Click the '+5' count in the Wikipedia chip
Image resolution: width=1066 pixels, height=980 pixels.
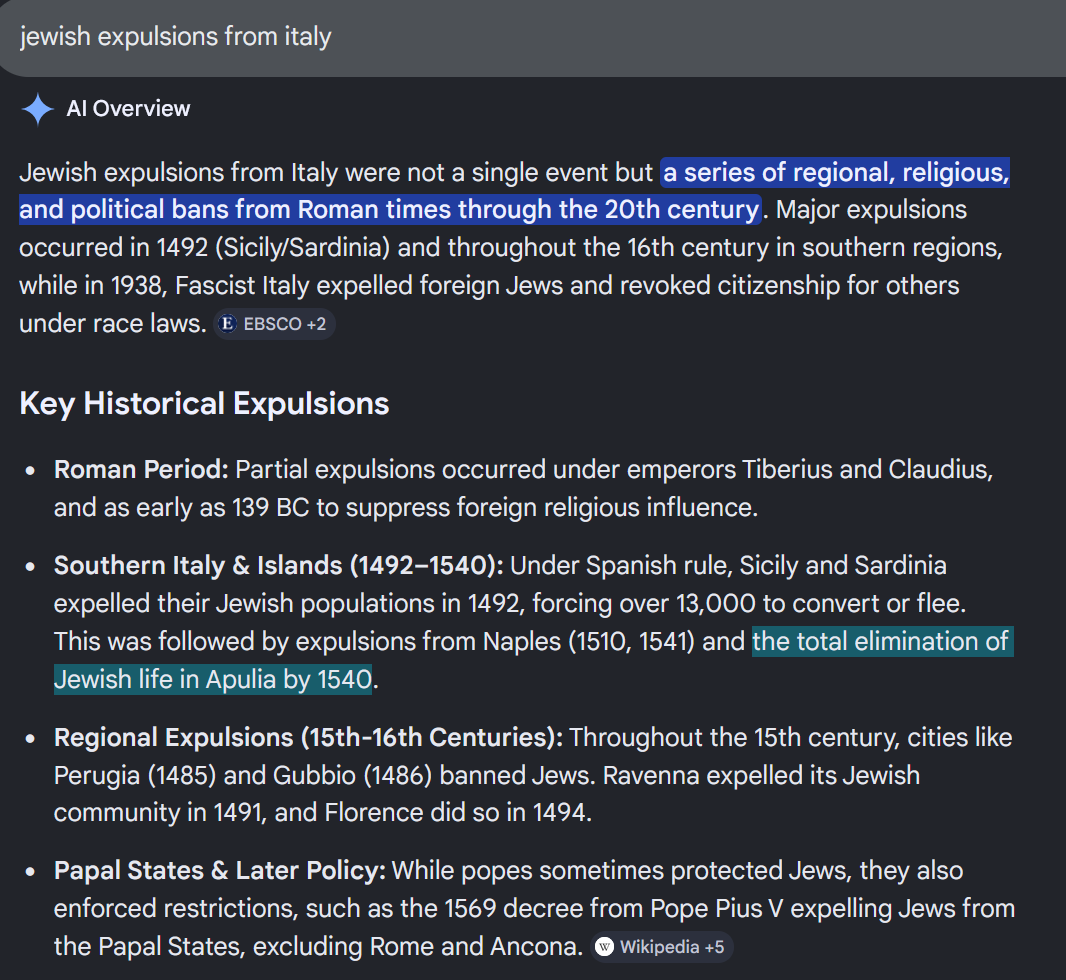pos(715,947)
